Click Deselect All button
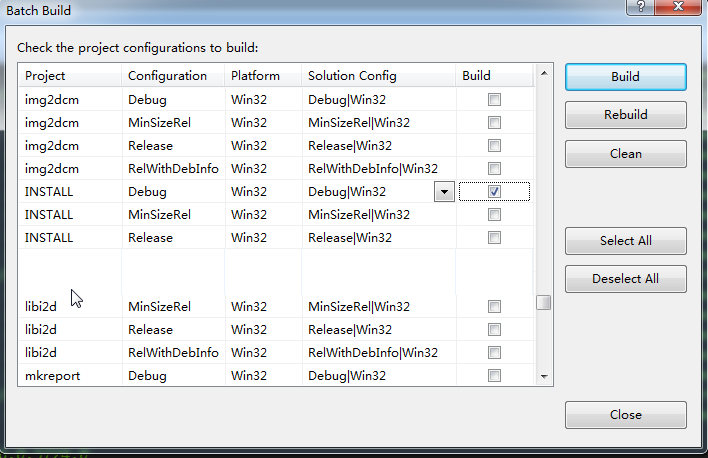708x458 pixels. click(625, 279)
